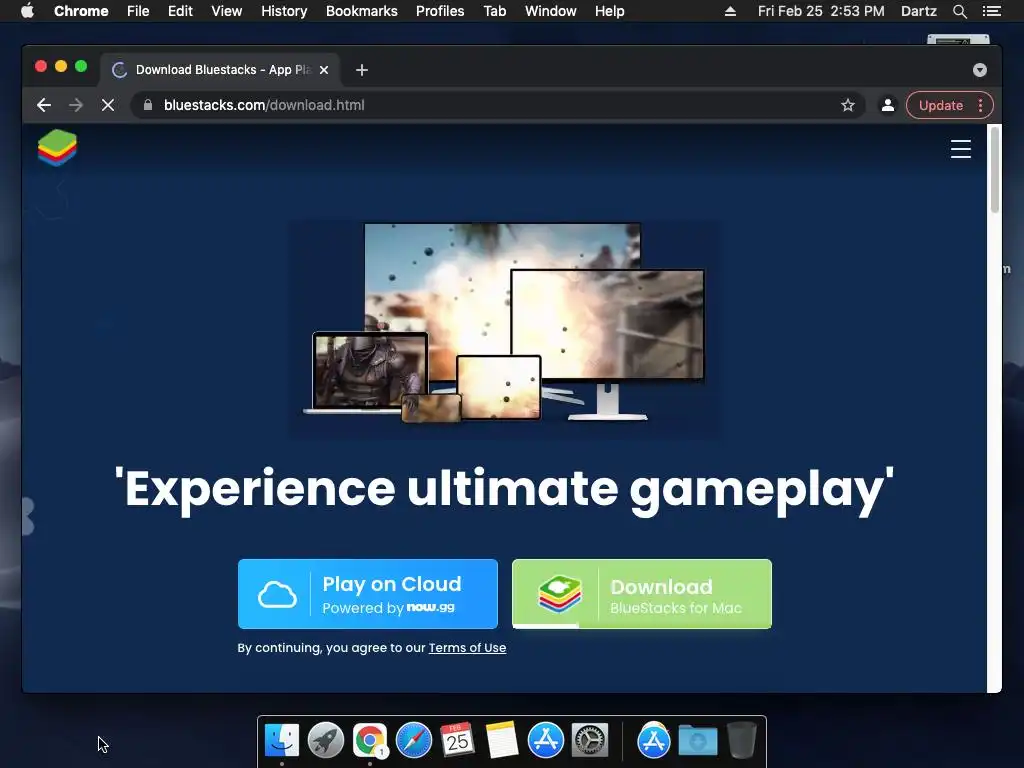Go back to the previous page
Image resolution: width=1024 pixels, height=768 pixels.
[44, 105]
